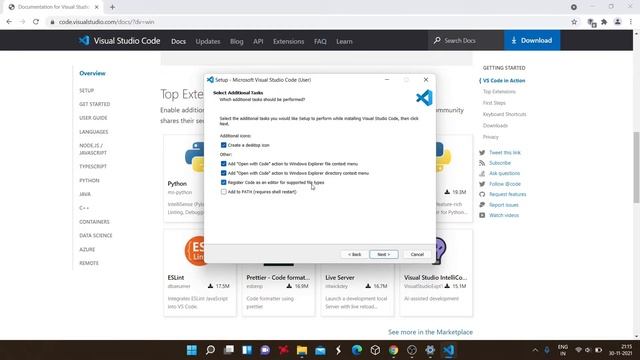Open LANGUAGES section in sidebar
This screenshot has height=360, width=640.
[93, 132]
